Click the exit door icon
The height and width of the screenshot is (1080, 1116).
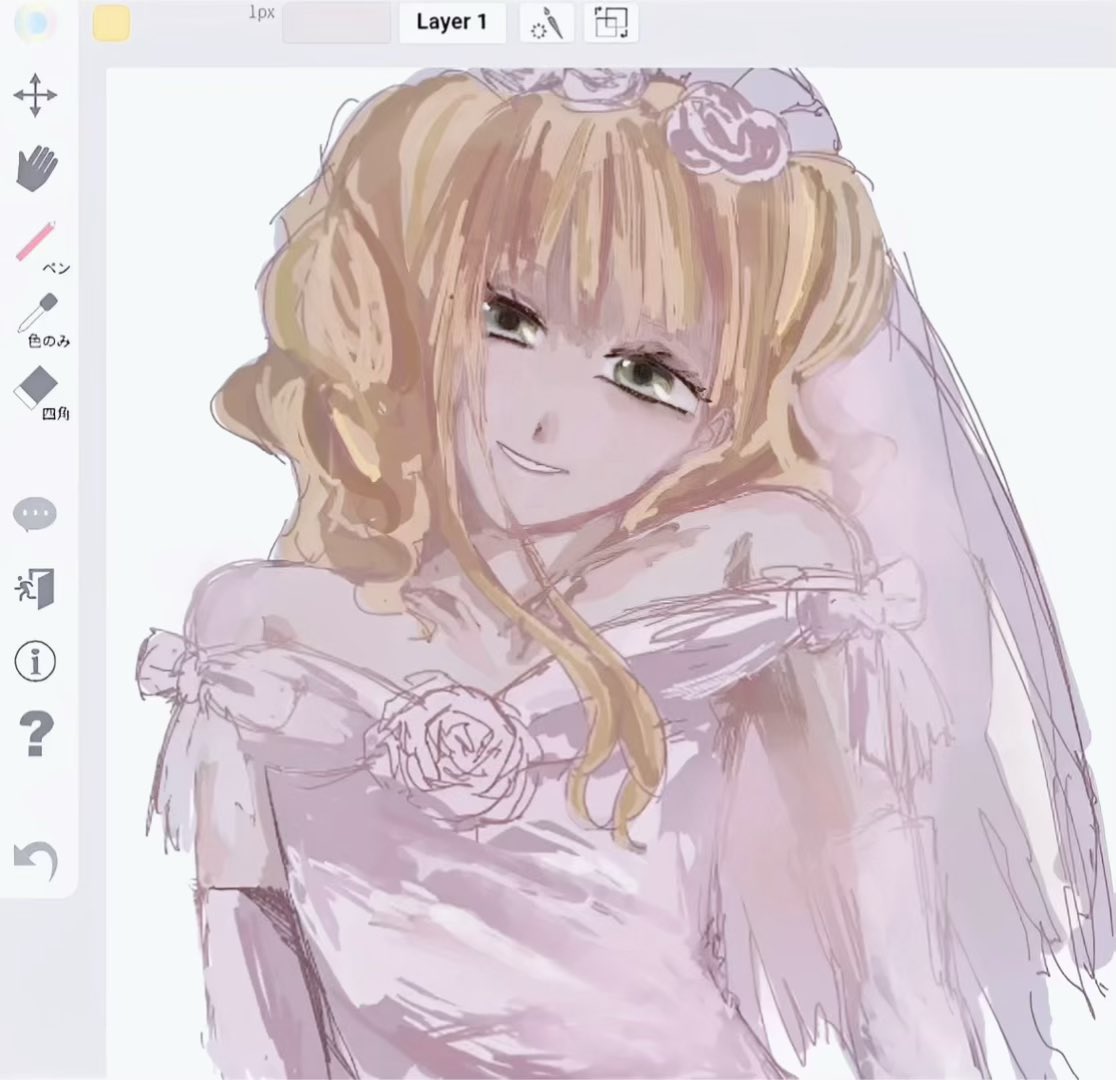(x=35, y=588)
